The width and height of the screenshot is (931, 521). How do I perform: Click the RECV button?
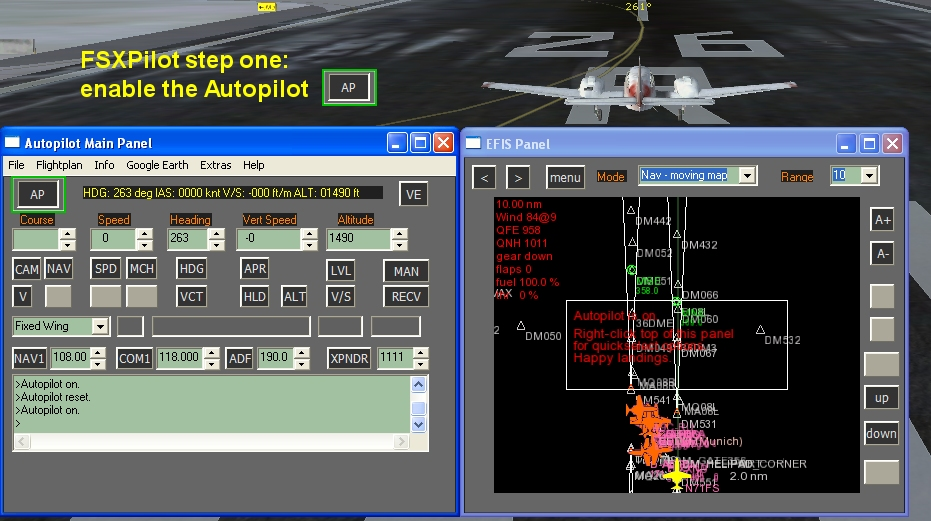pyautogui.click(x=406, y=296)
